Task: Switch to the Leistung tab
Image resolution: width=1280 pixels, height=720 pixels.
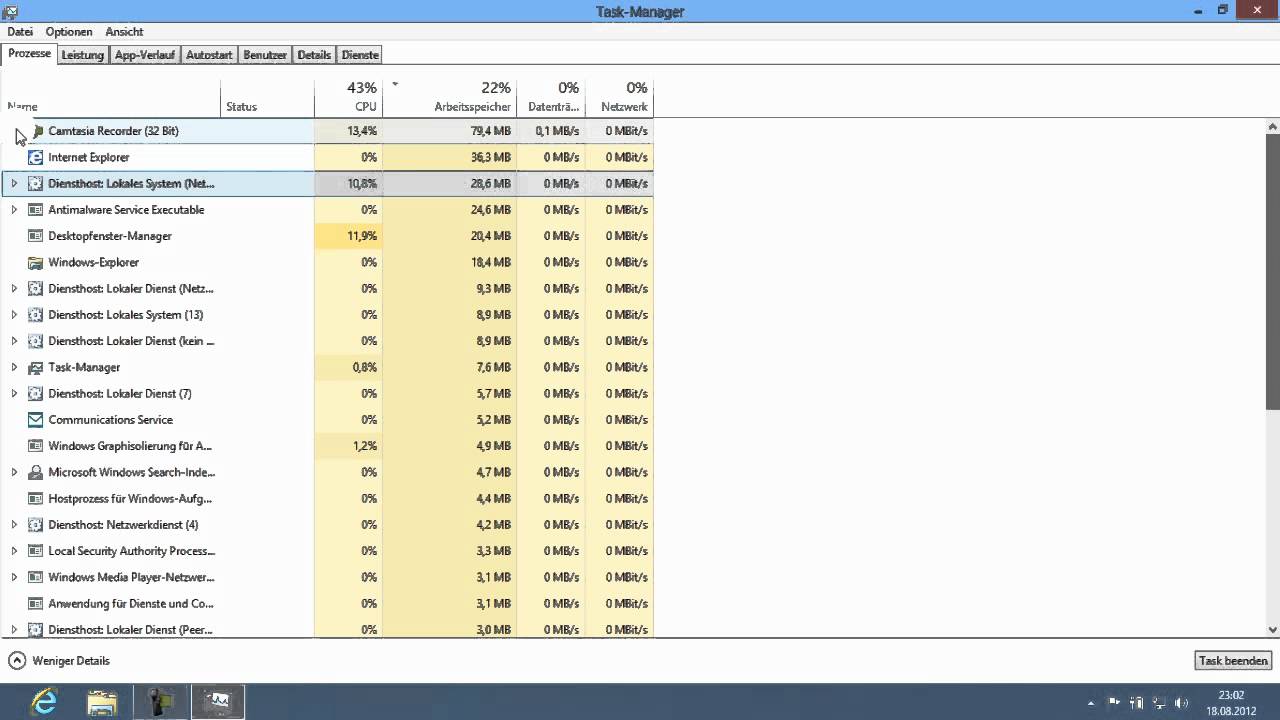Action: [x=82, y=55]
